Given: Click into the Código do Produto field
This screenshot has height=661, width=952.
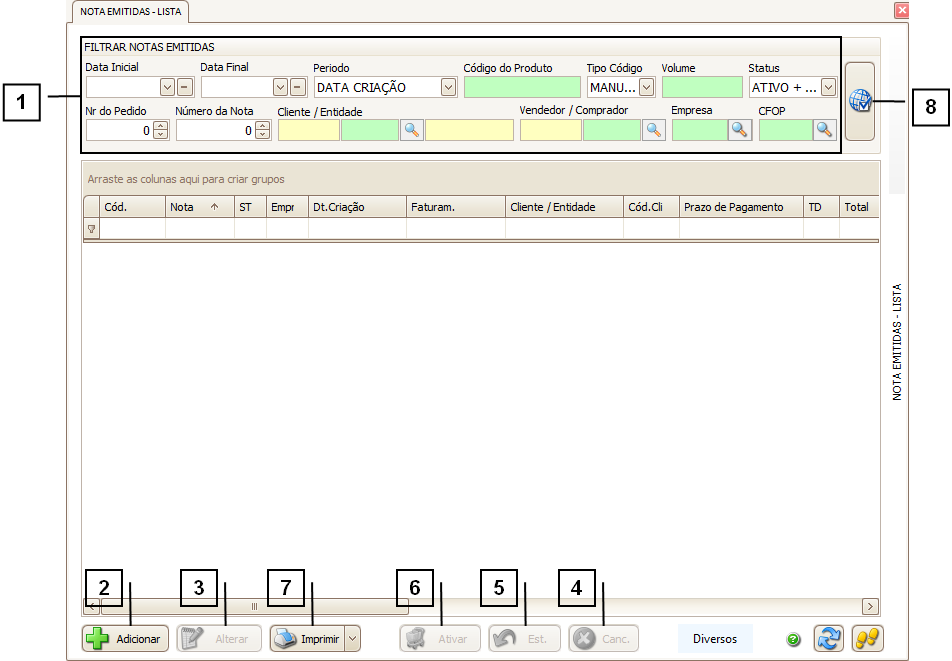Looking at the screenshot, I should (521, 87).
